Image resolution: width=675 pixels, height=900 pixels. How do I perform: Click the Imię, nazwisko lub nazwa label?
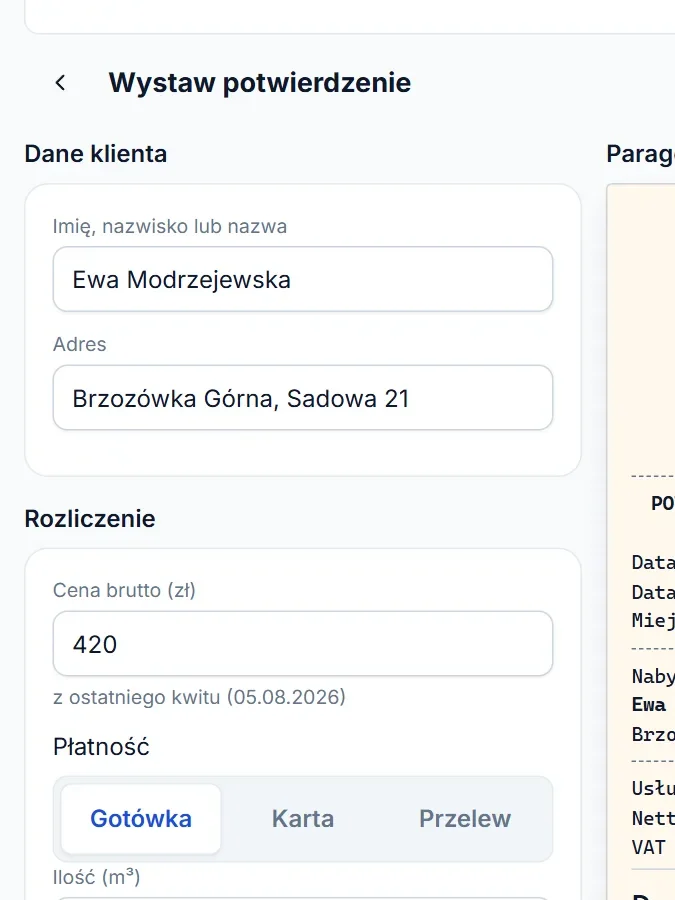click(170, 227)
